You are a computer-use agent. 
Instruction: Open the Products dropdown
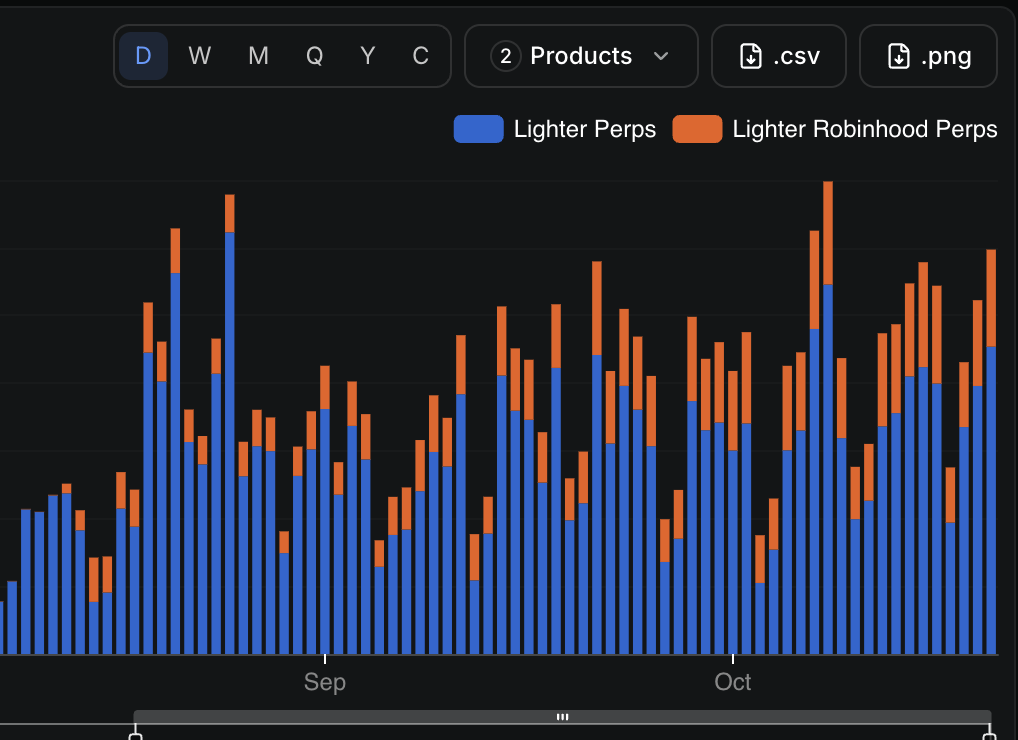(581, 56)
